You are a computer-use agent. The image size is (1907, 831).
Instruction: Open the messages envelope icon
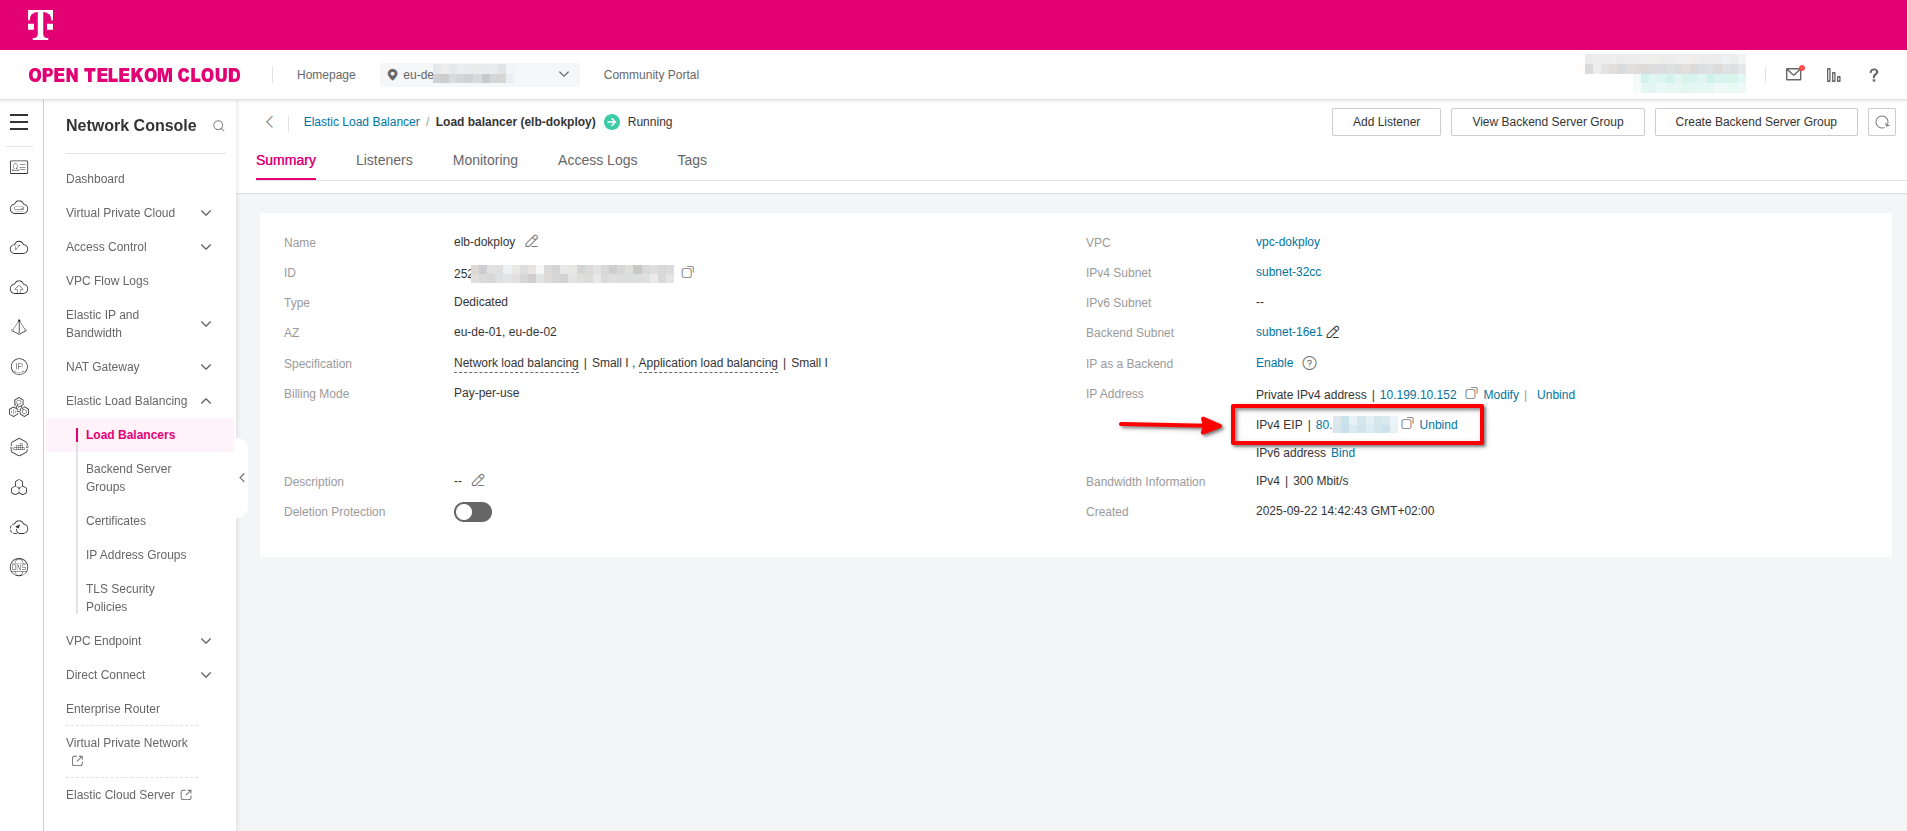1794,75
